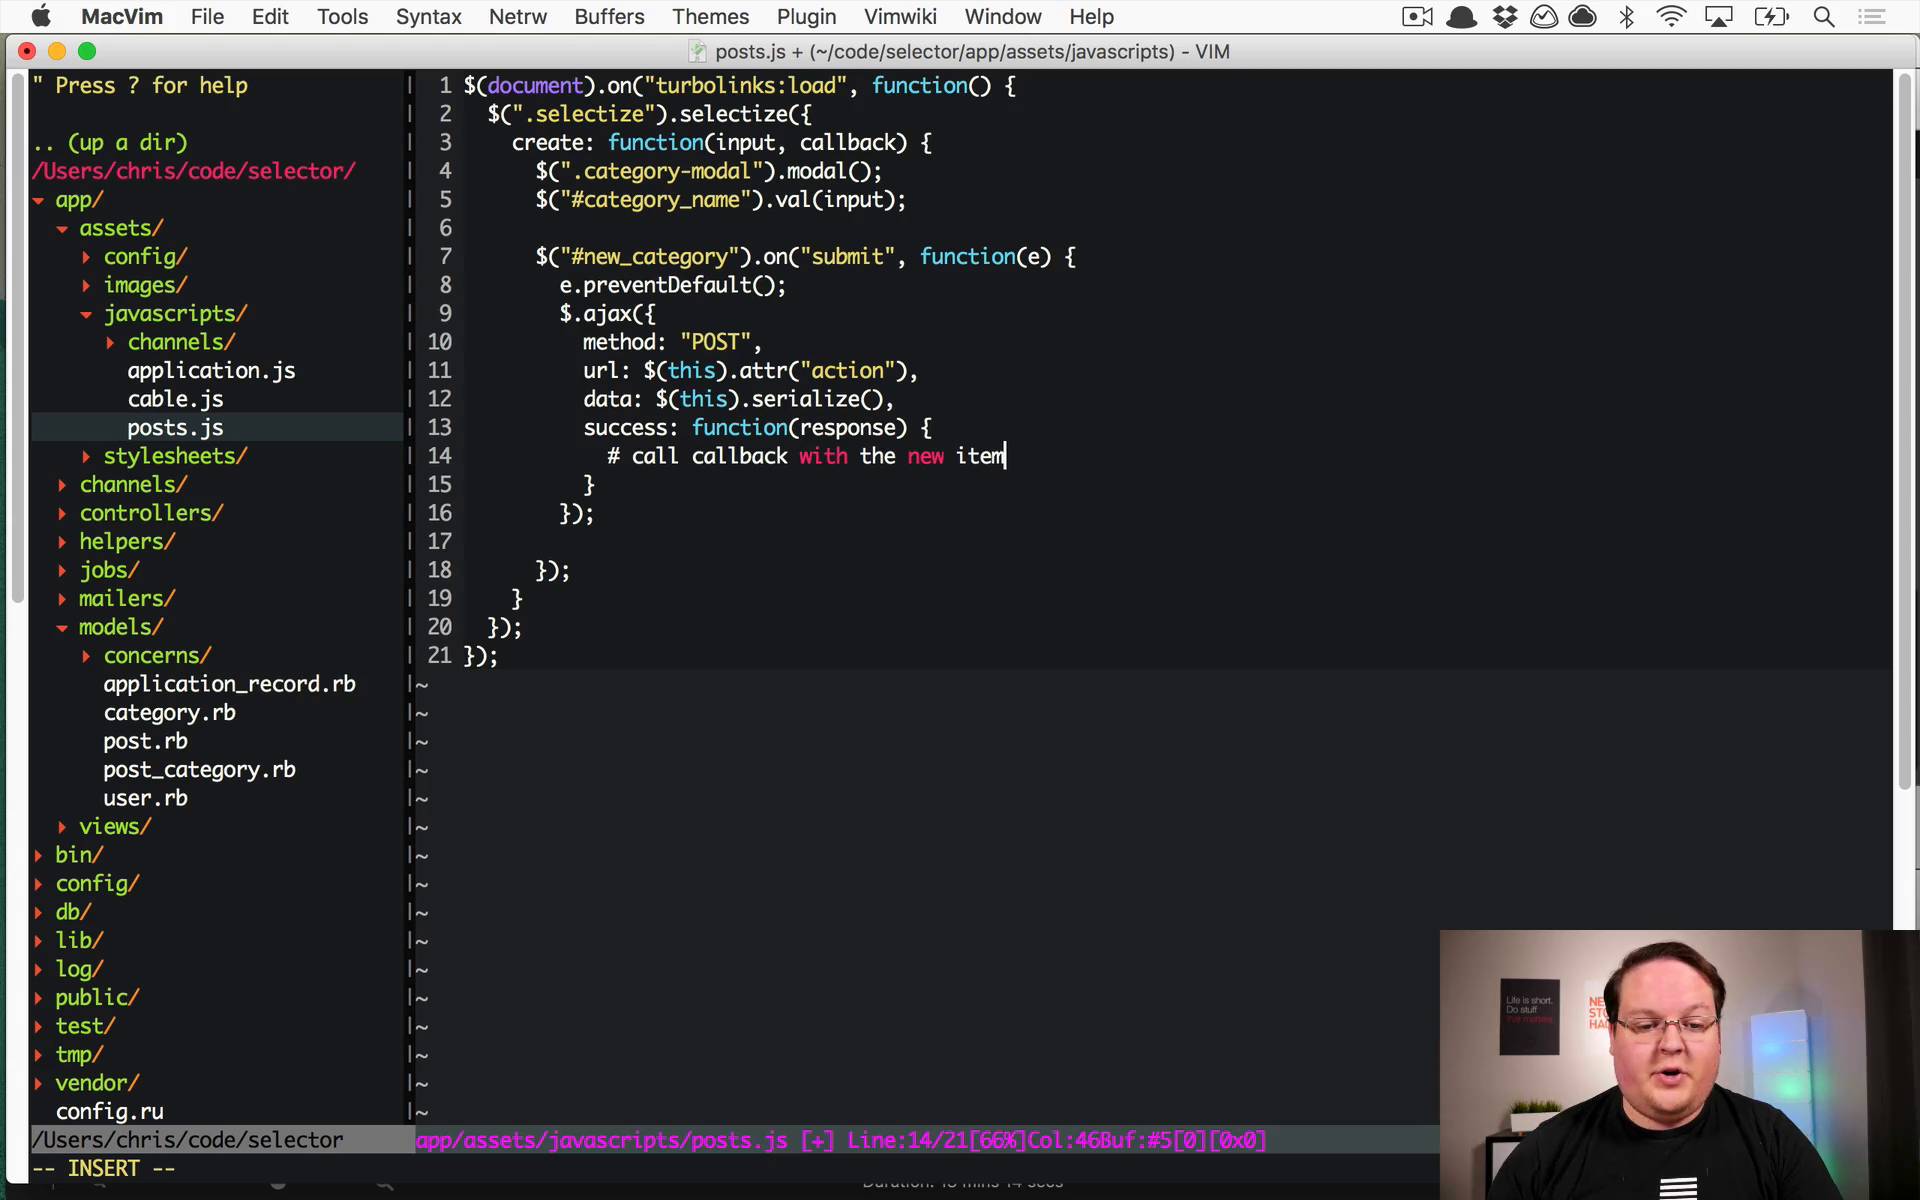The height and width of the screenshot is (1200, 1920).
Task: Select posts.js in the file tree
Action: [175, 428]
